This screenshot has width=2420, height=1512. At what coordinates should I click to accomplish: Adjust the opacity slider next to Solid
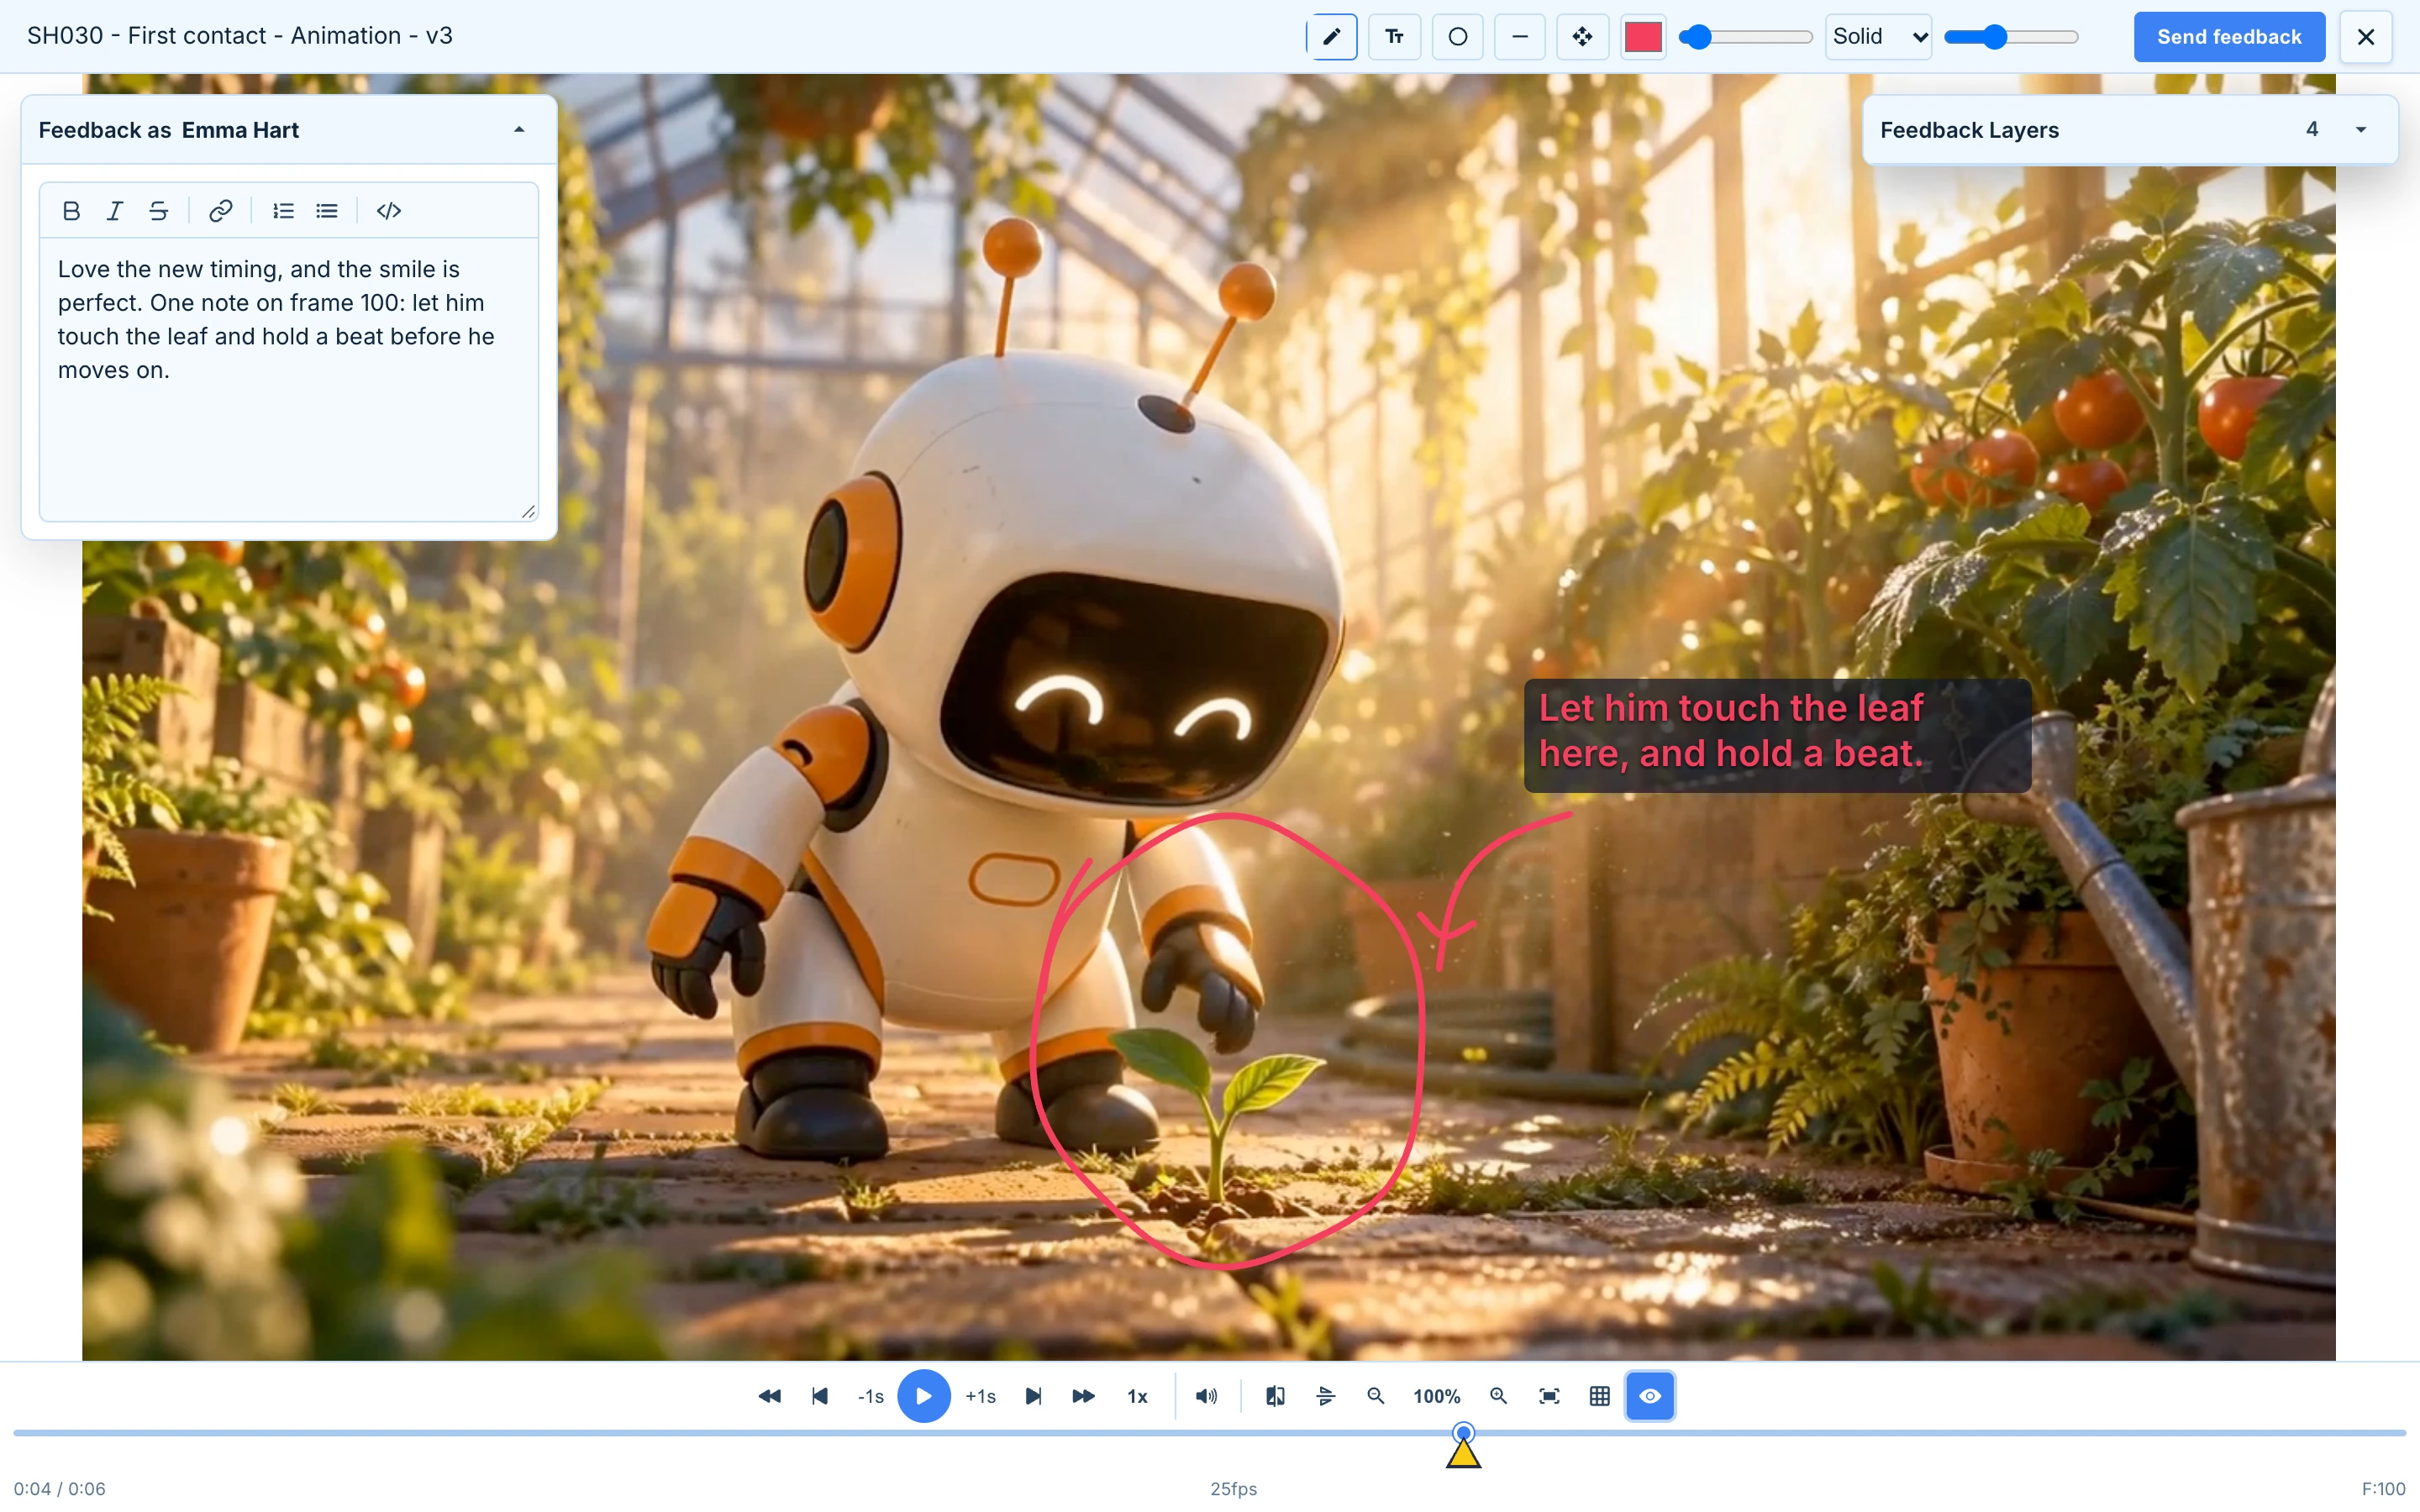pyautogui.click(x=2011, y=37)
